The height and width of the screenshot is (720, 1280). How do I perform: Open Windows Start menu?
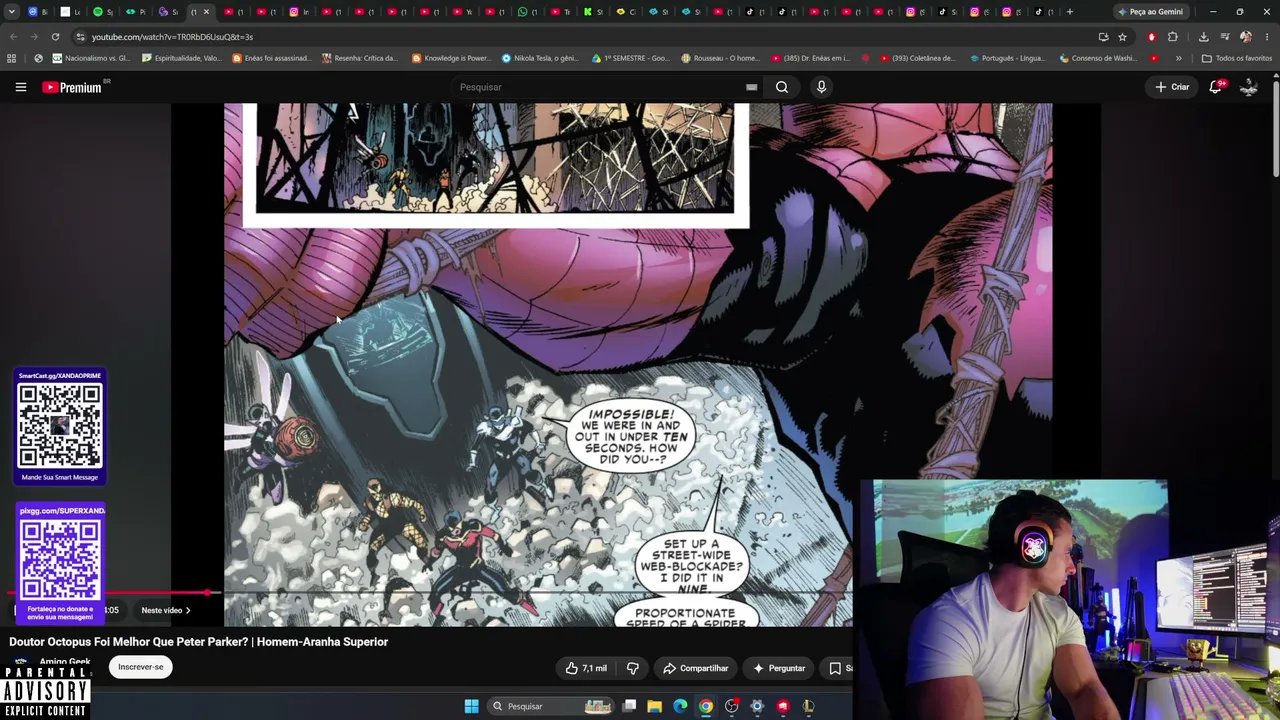point(471,706)
